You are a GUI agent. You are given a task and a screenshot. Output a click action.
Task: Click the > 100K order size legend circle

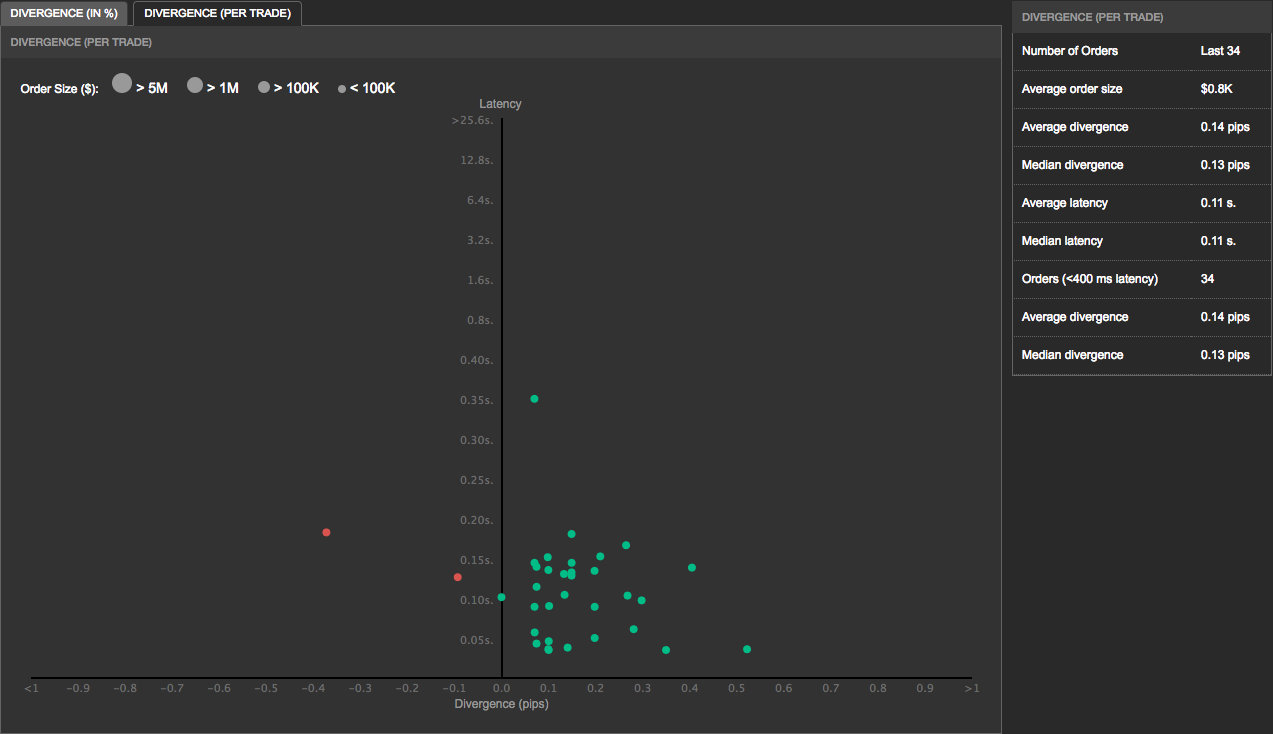coord(264,88)
